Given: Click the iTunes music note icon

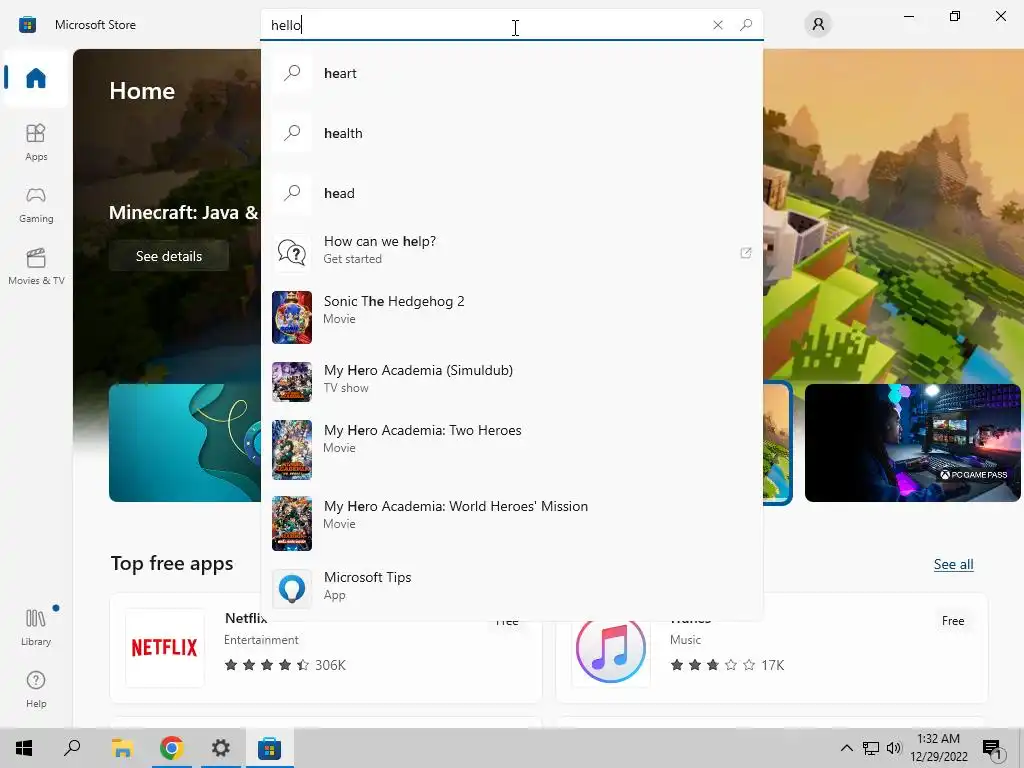Looking at the screenshot, I should coord(611,648).
